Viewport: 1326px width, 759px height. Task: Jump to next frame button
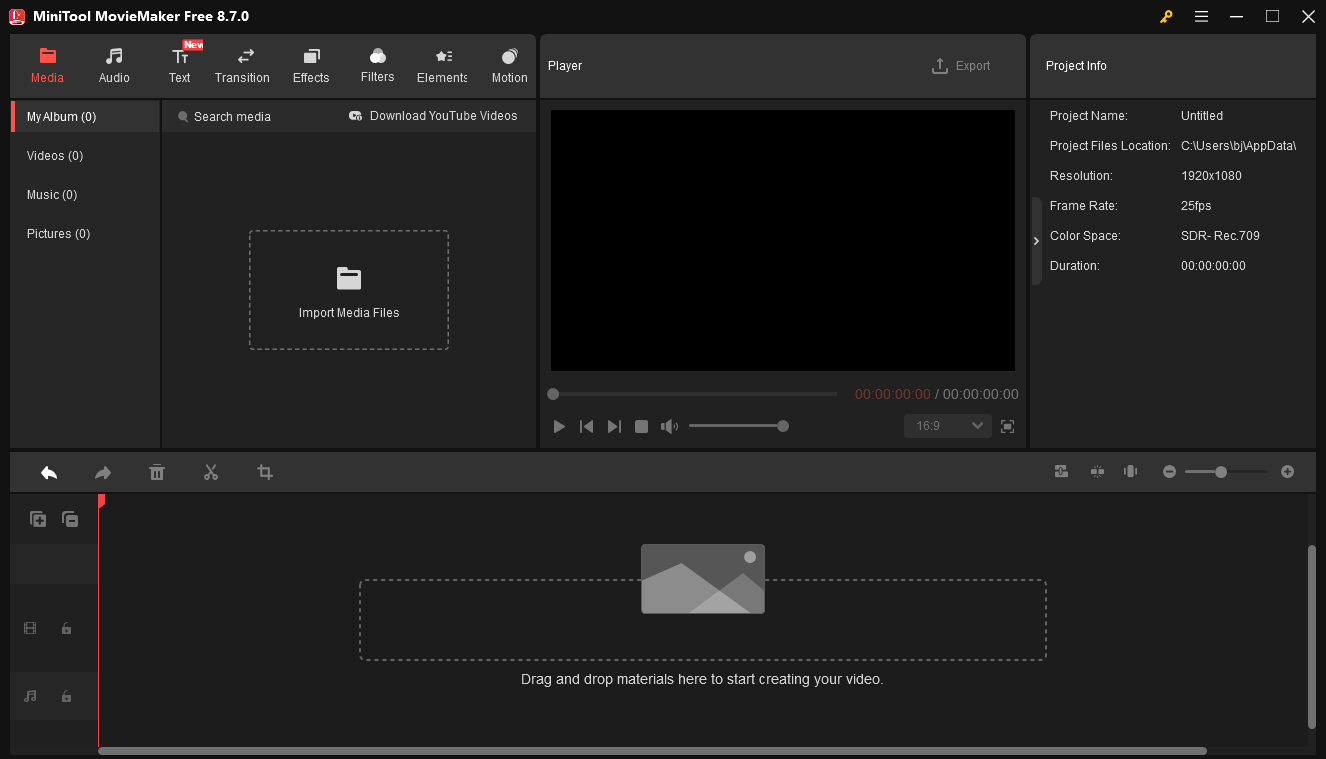614,427
